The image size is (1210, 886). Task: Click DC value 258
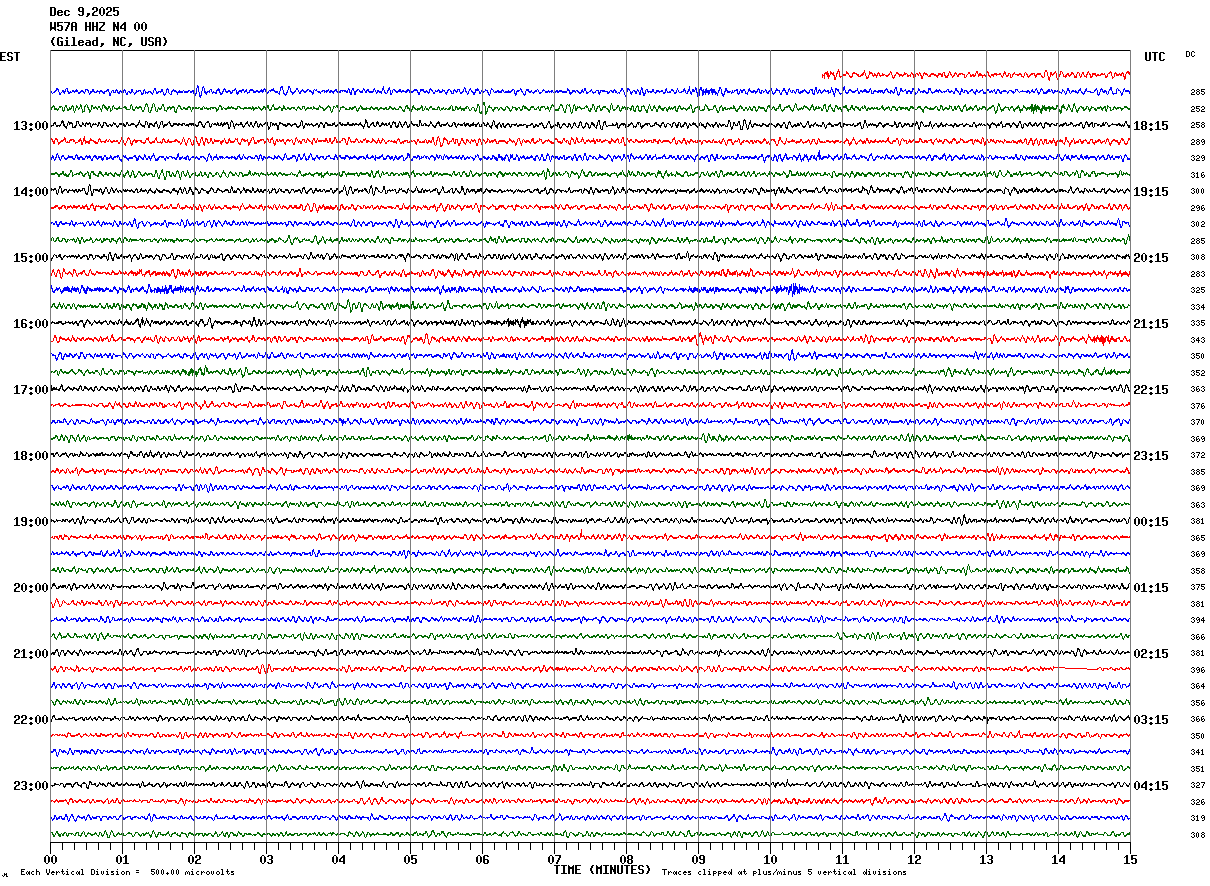point(1197,125)
